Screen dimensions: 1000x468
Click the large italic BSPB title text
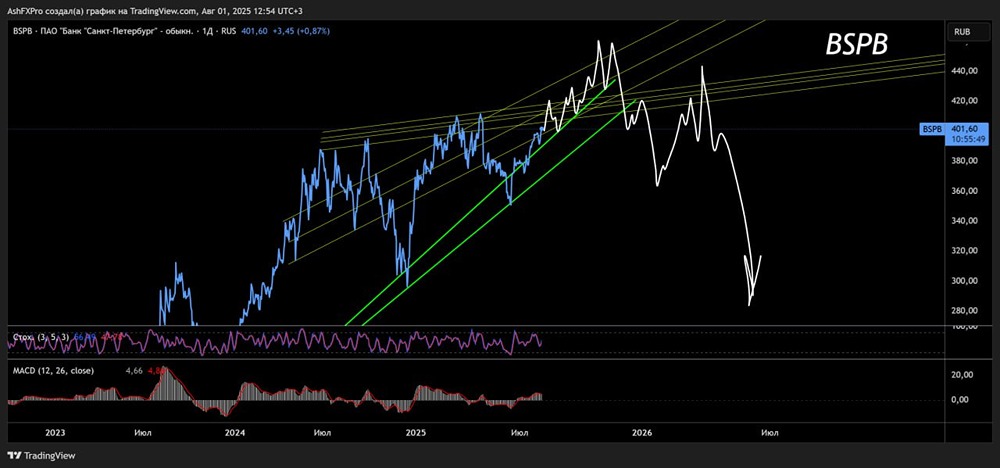(857, 45)
